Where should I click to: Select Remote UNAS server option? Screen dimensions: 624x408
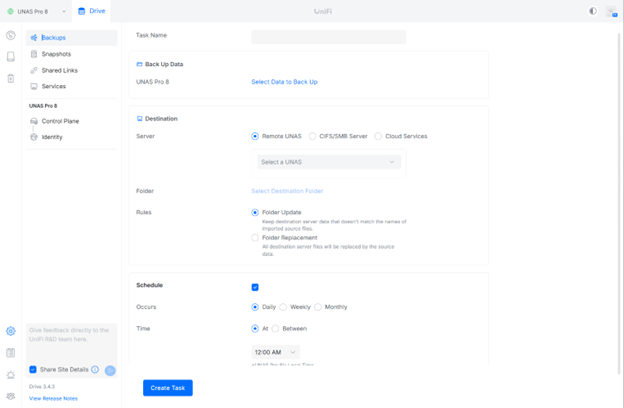tap(255, 136)
